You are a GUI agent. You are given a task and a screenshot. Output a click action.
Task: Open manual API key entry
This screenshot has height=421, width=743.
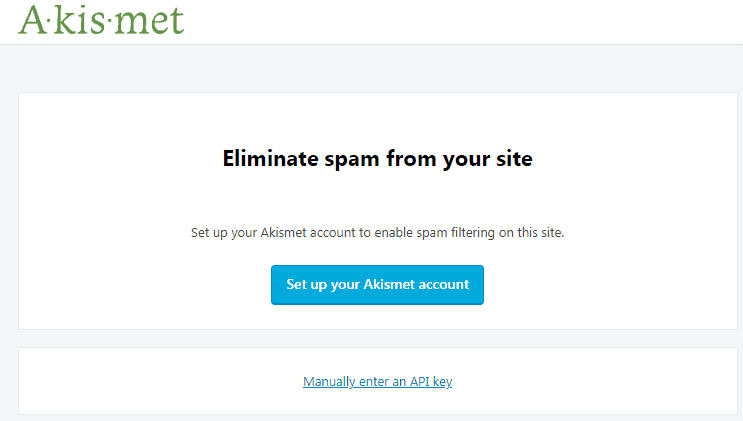(377, 381)
